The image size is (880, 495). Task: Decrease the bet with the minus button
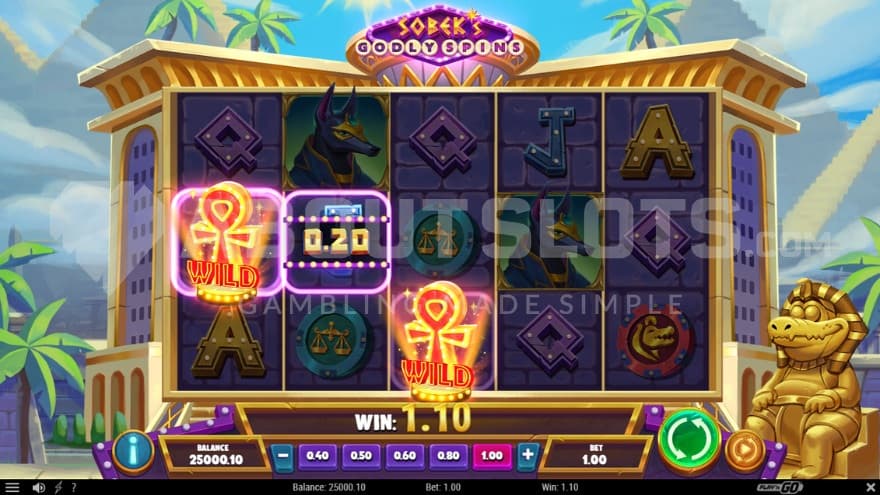pos(283,455)
